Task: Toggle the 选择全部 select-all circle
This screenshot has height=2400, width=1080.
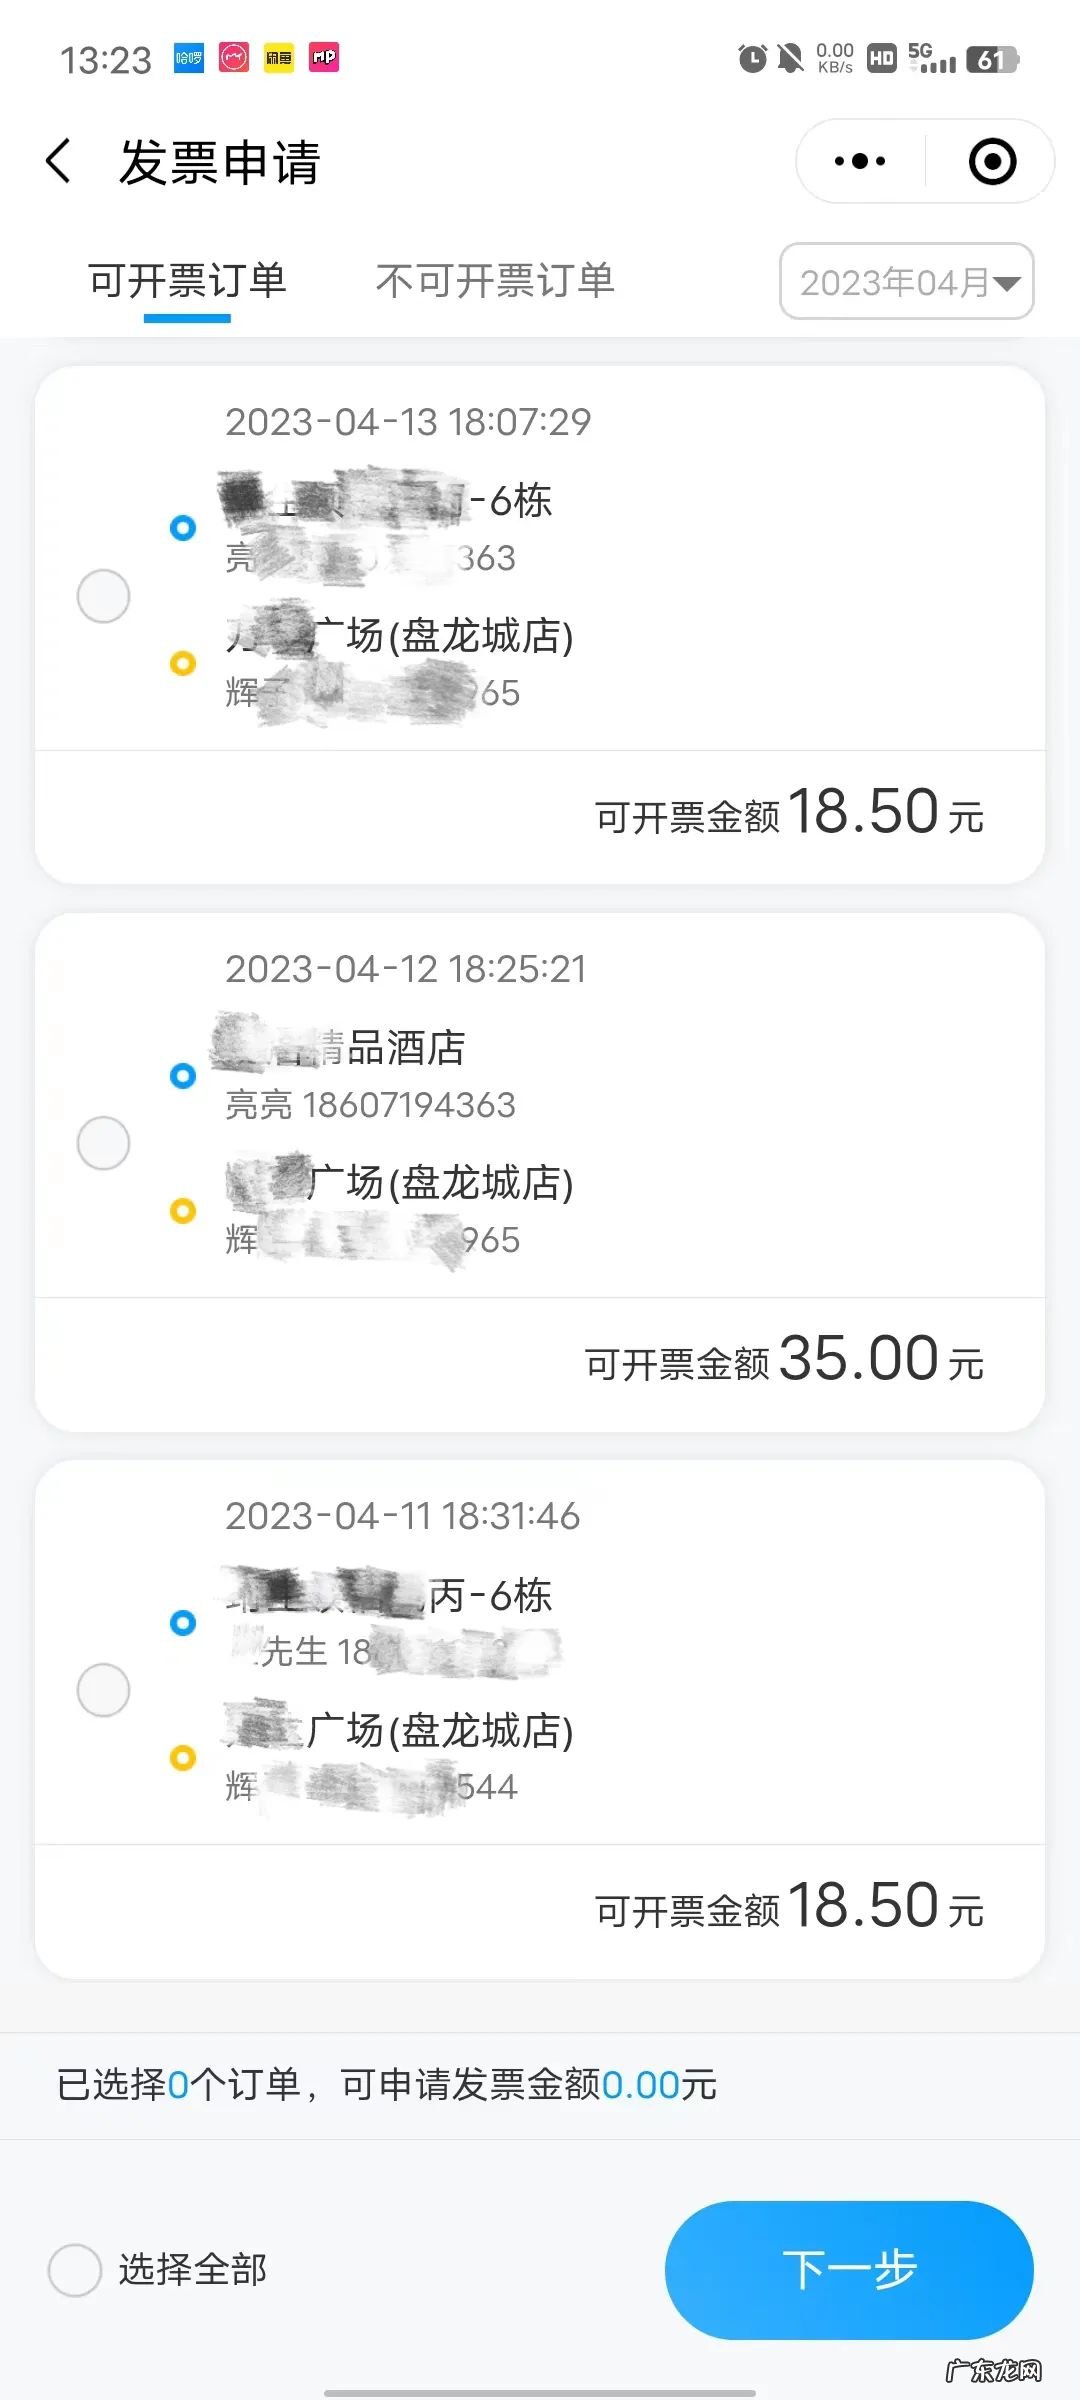Action: point(75,2269)
